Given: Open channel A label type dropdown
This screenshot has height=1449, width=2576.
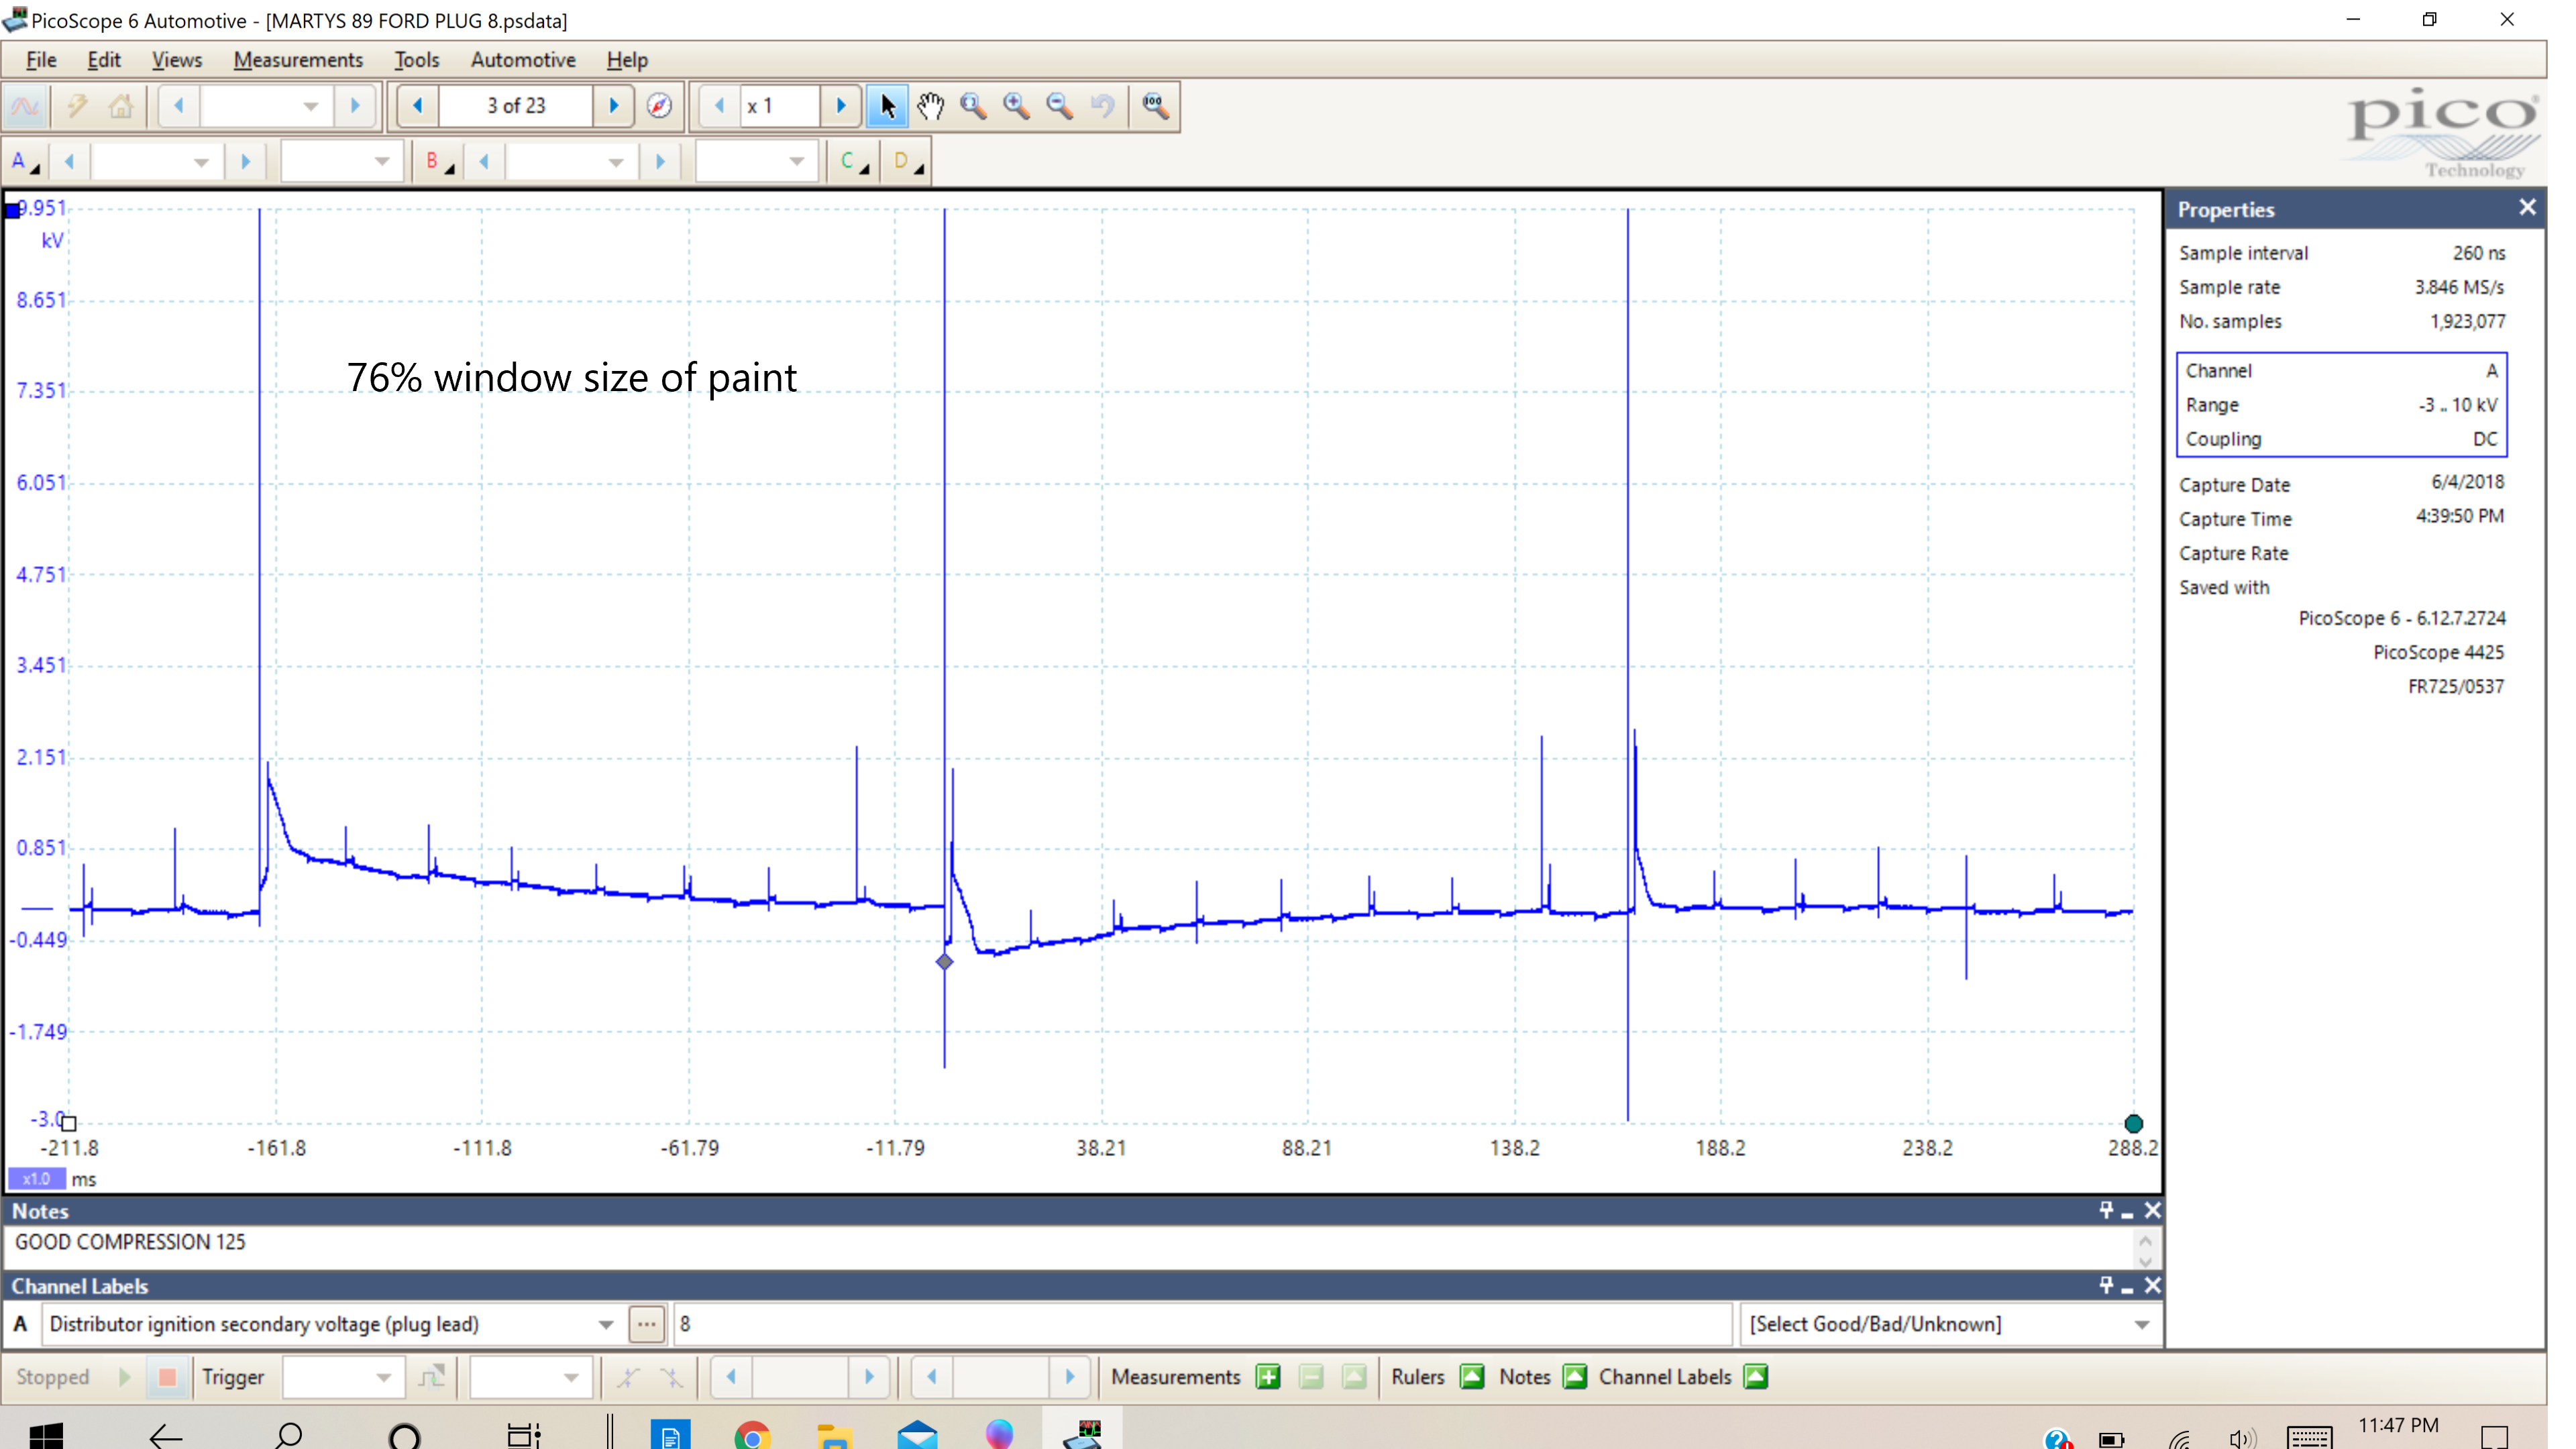Looking at the screenshot, I should point(606,1325).
